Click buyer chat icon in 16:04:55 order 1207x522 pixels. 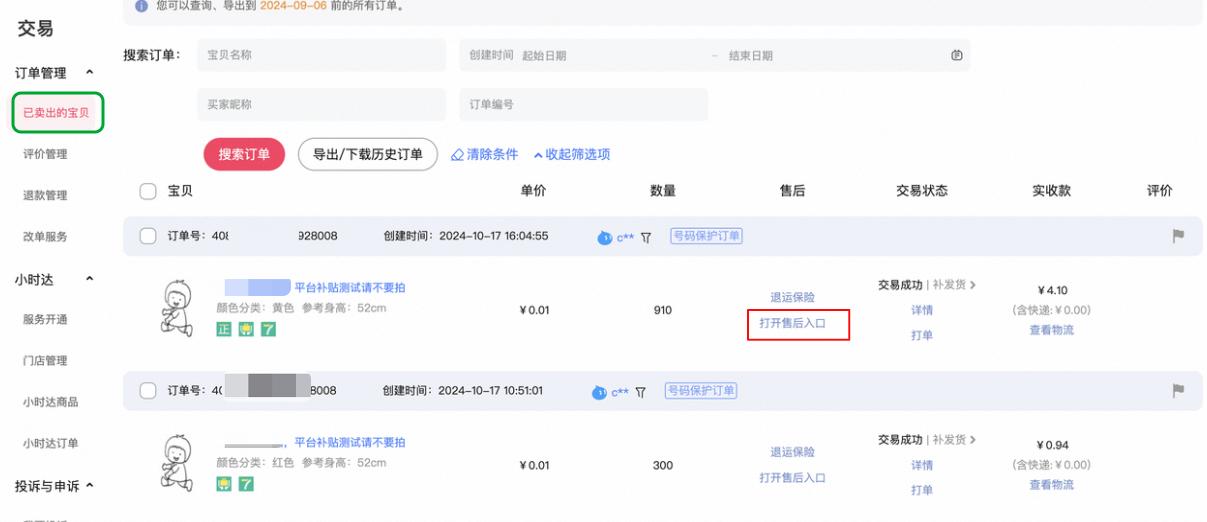(x=604, y=237)
